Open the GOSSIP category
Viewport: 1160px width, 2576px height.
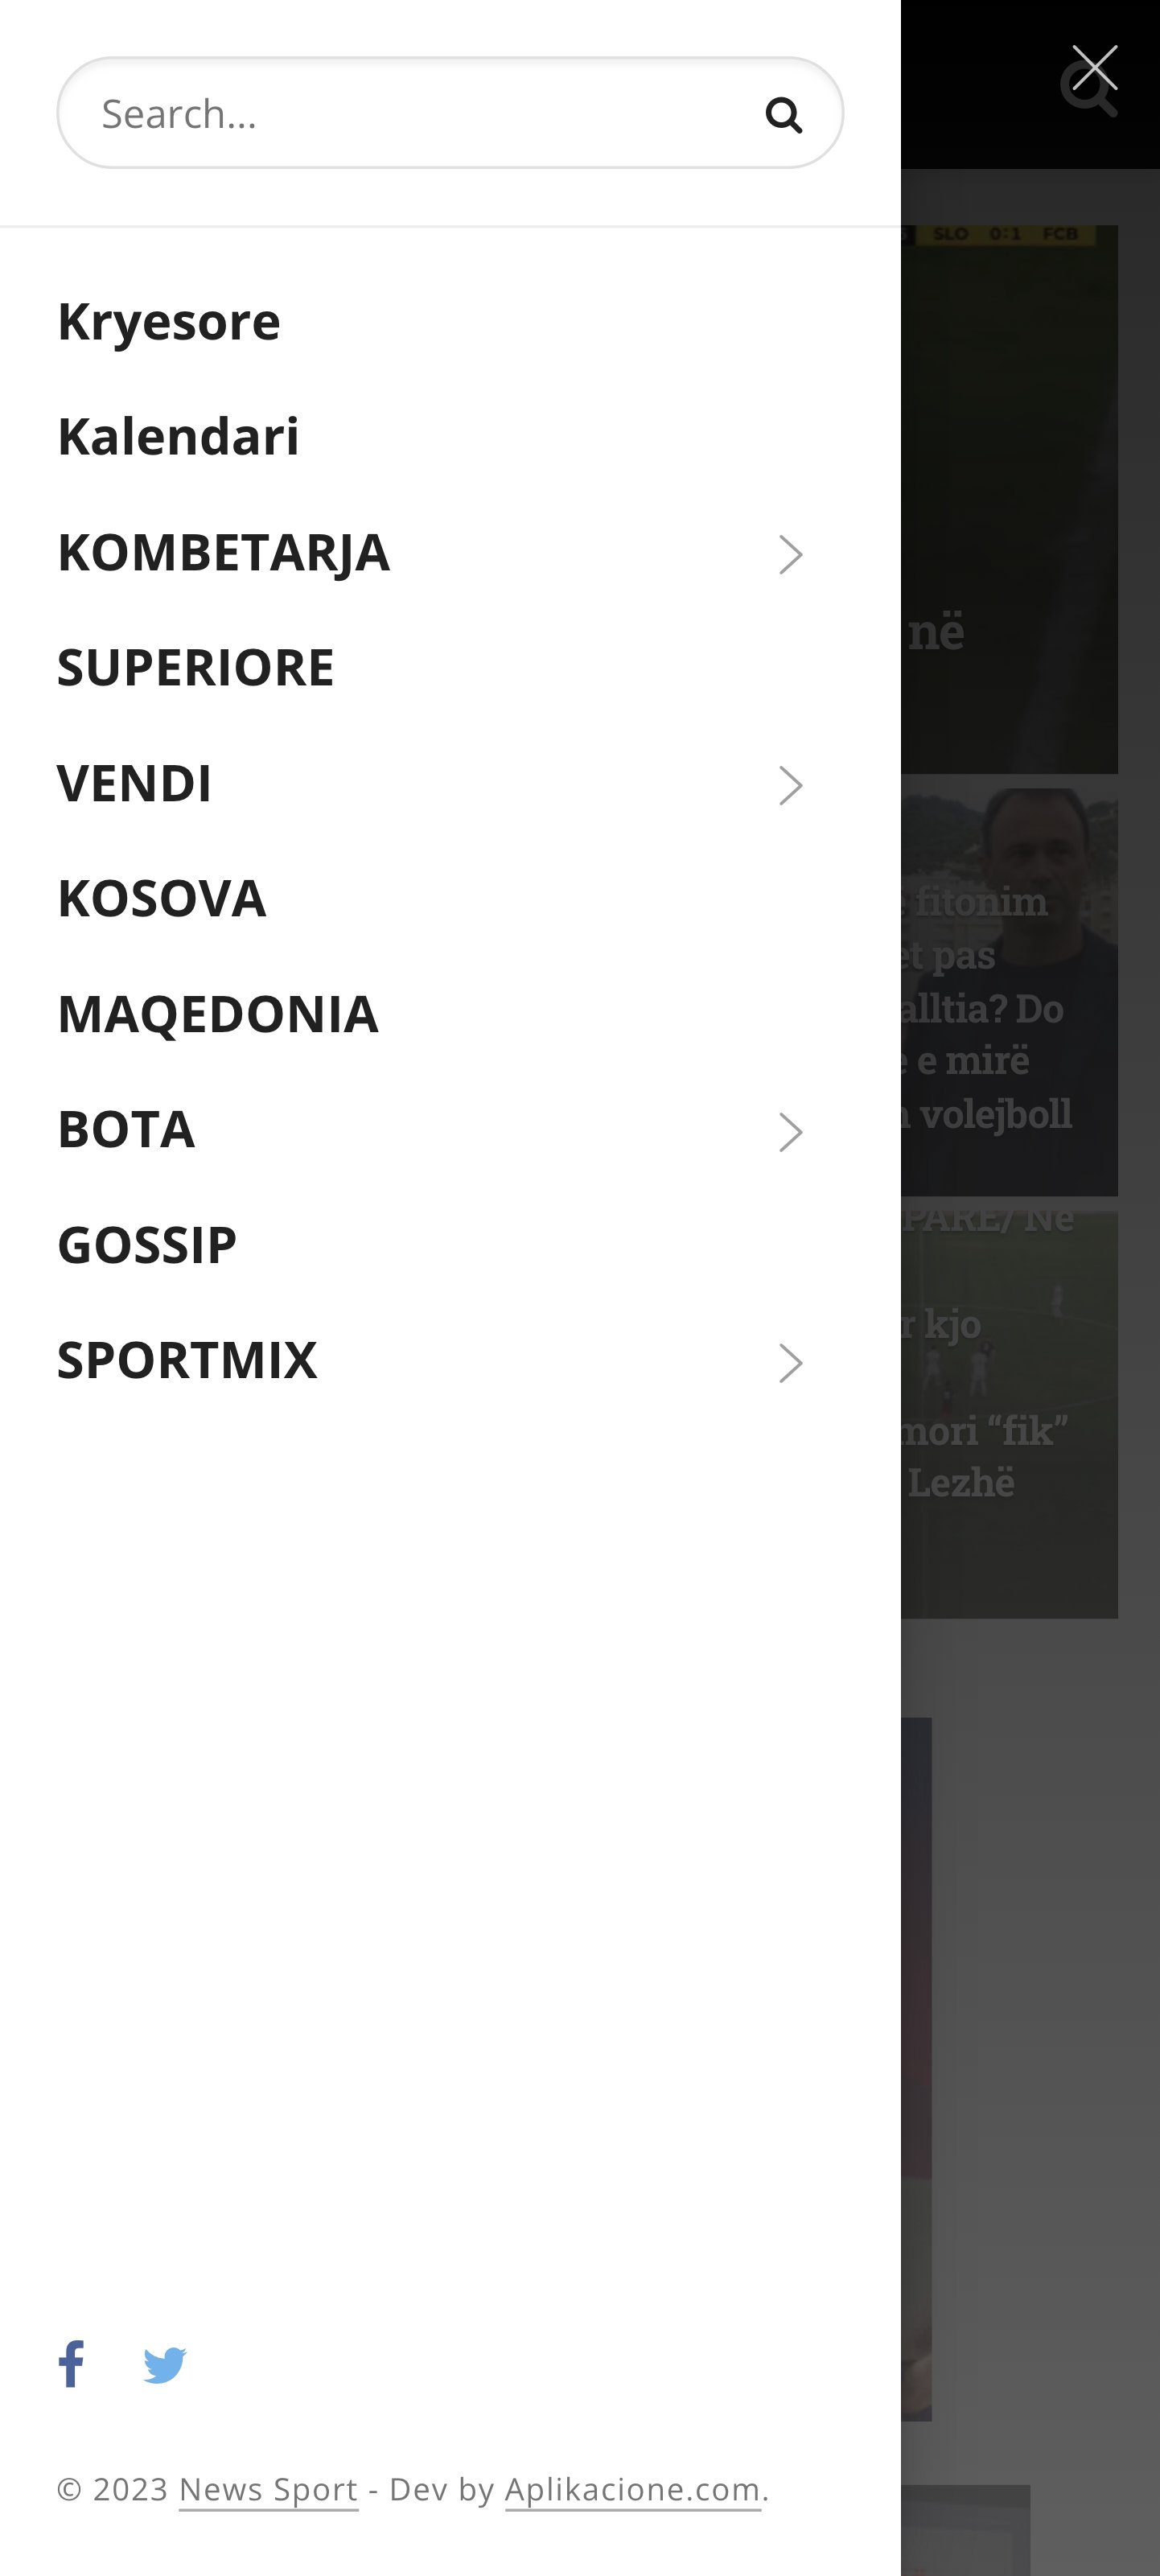[x=147, y=1245]
